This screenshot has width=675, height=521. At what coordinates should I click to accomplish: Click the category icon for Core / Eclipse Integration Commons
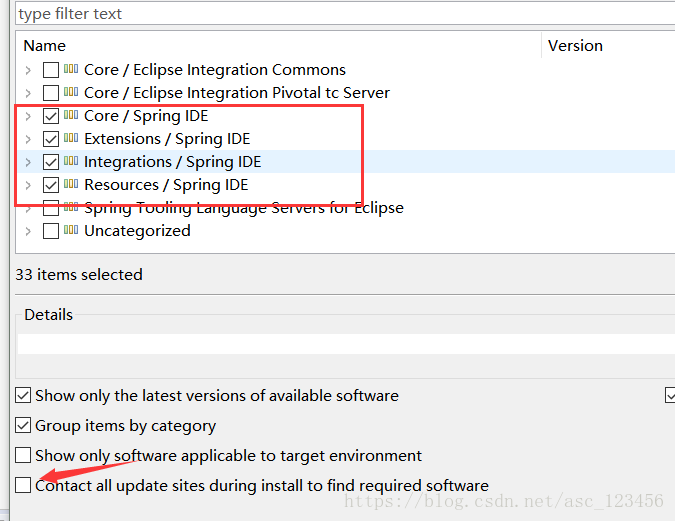pos(71,69)
